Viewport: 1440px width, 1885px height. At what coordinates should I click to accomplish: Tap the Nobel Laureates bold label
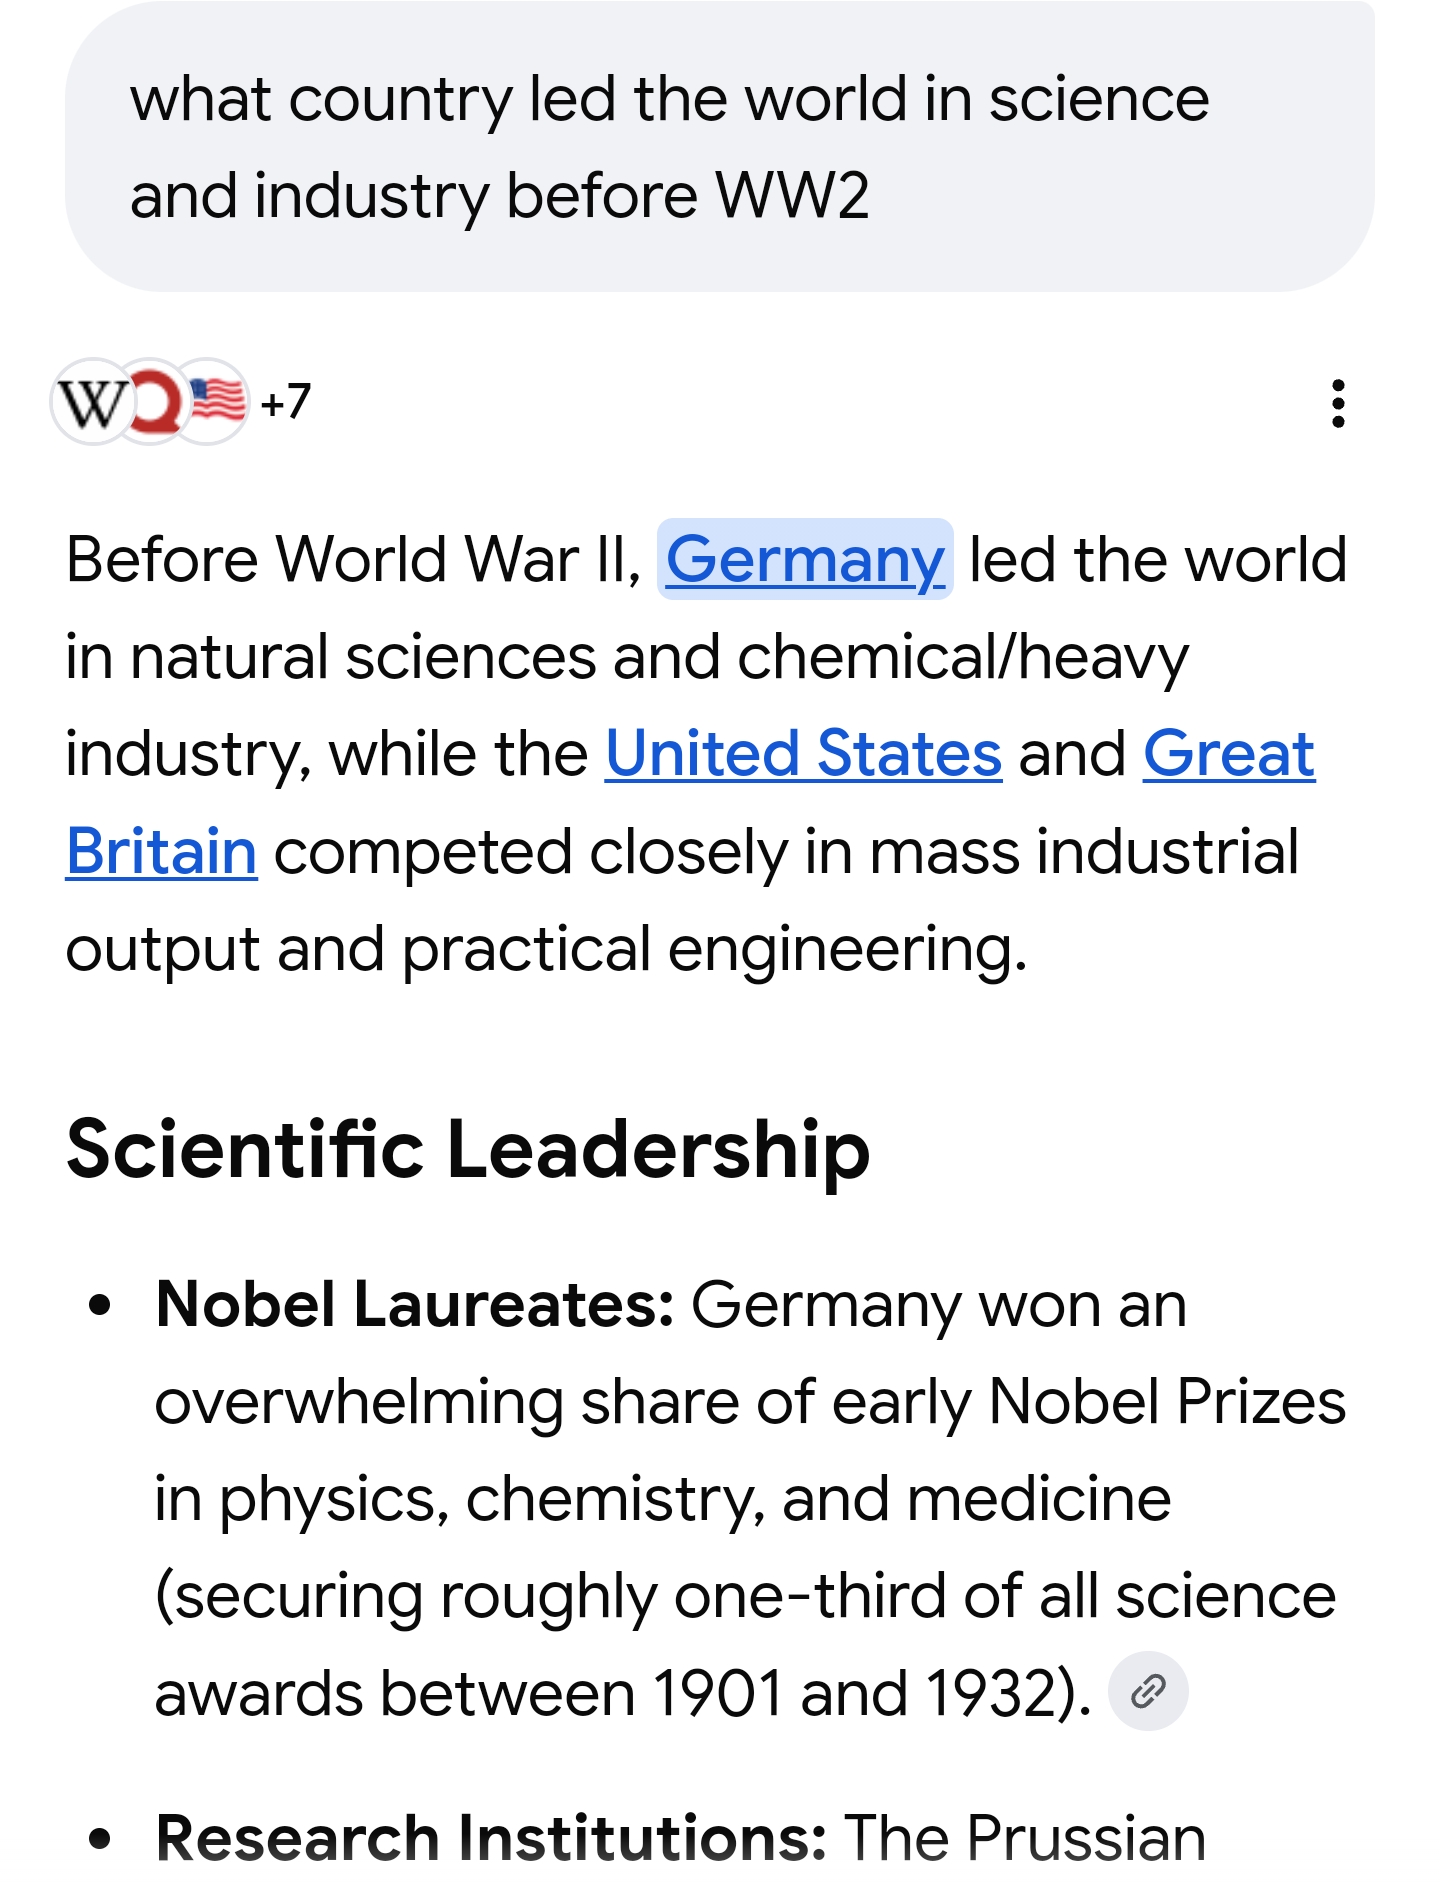pyautogui.click(x=415, y=1306)
